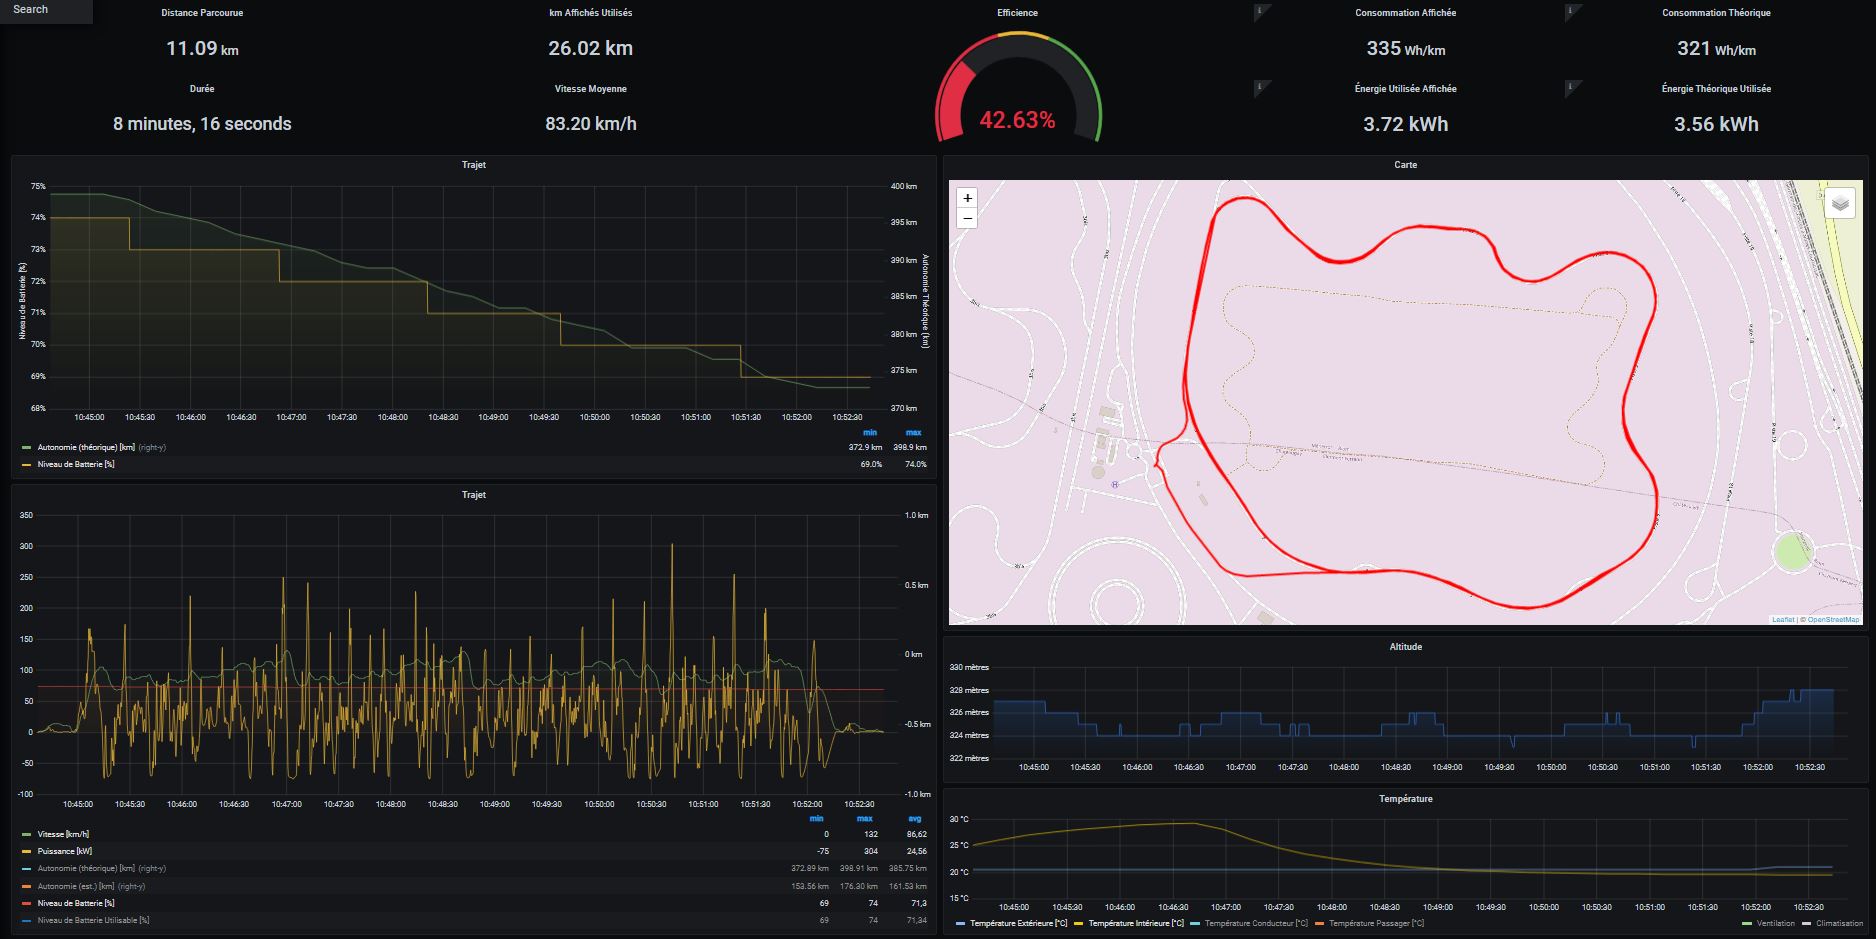Sort by max header left of avg
The height and width of the screenshot is (939, 1876).
point(865,818)
